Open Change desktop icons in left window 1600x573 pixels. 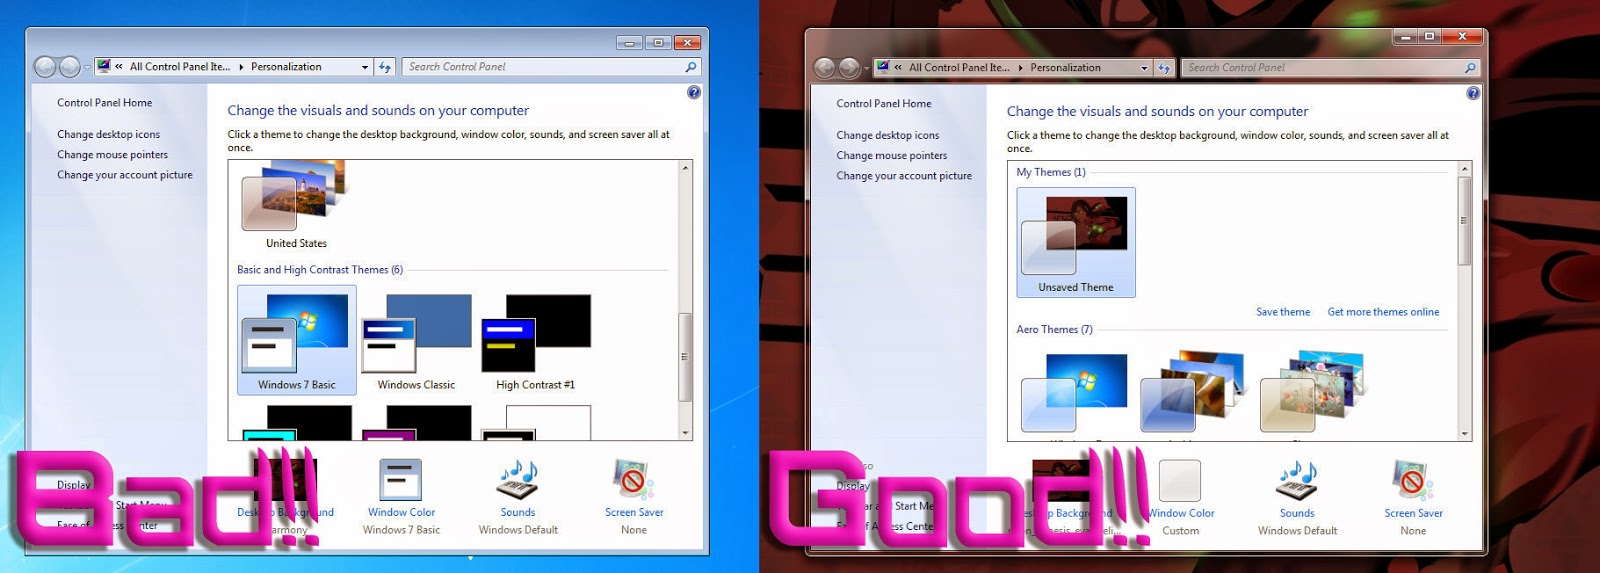pos(108,134)
